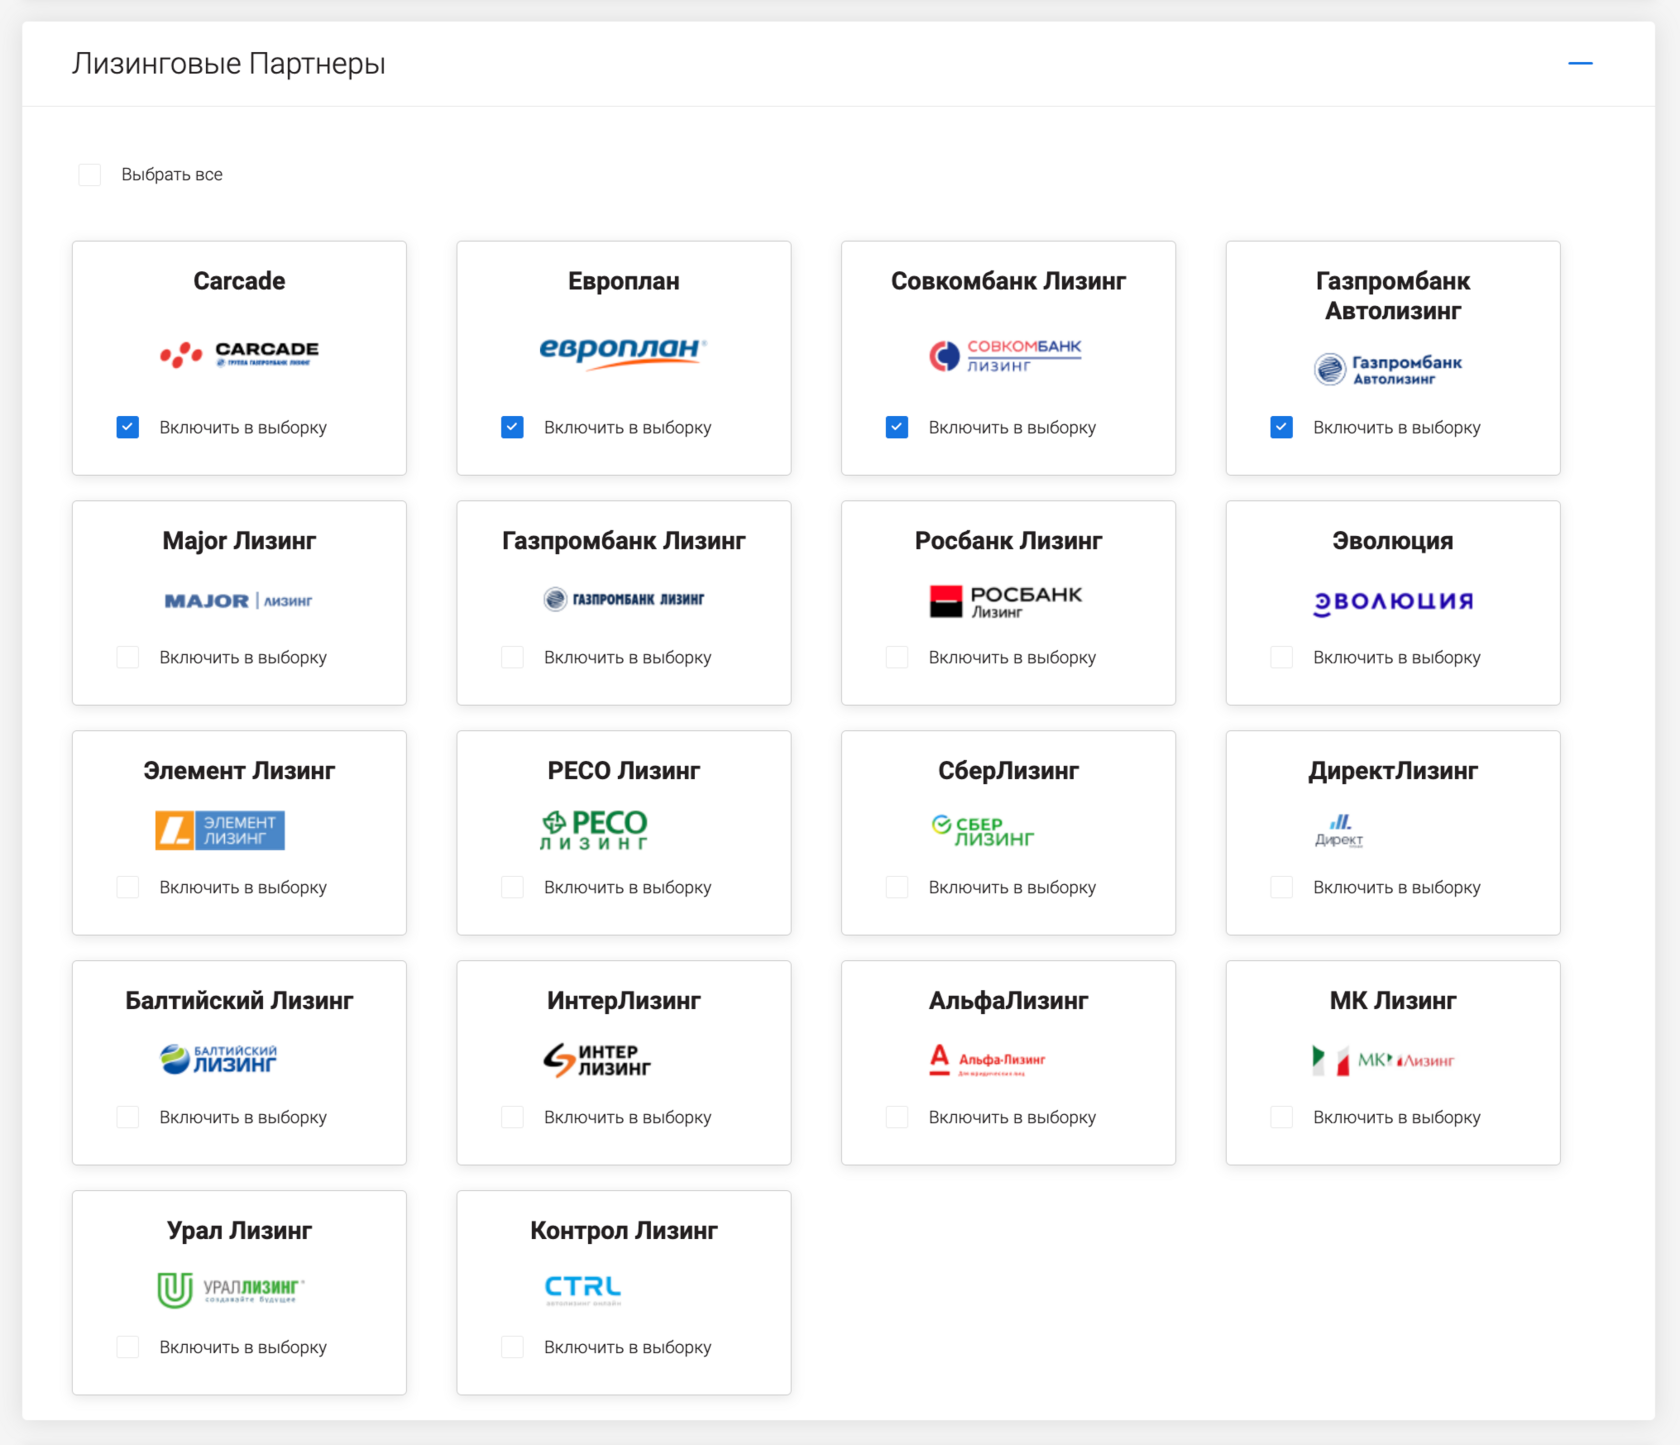Click the 'Carcade' card title
The height and width of the screenshot is (1445, 1680).
coord(239,281)
